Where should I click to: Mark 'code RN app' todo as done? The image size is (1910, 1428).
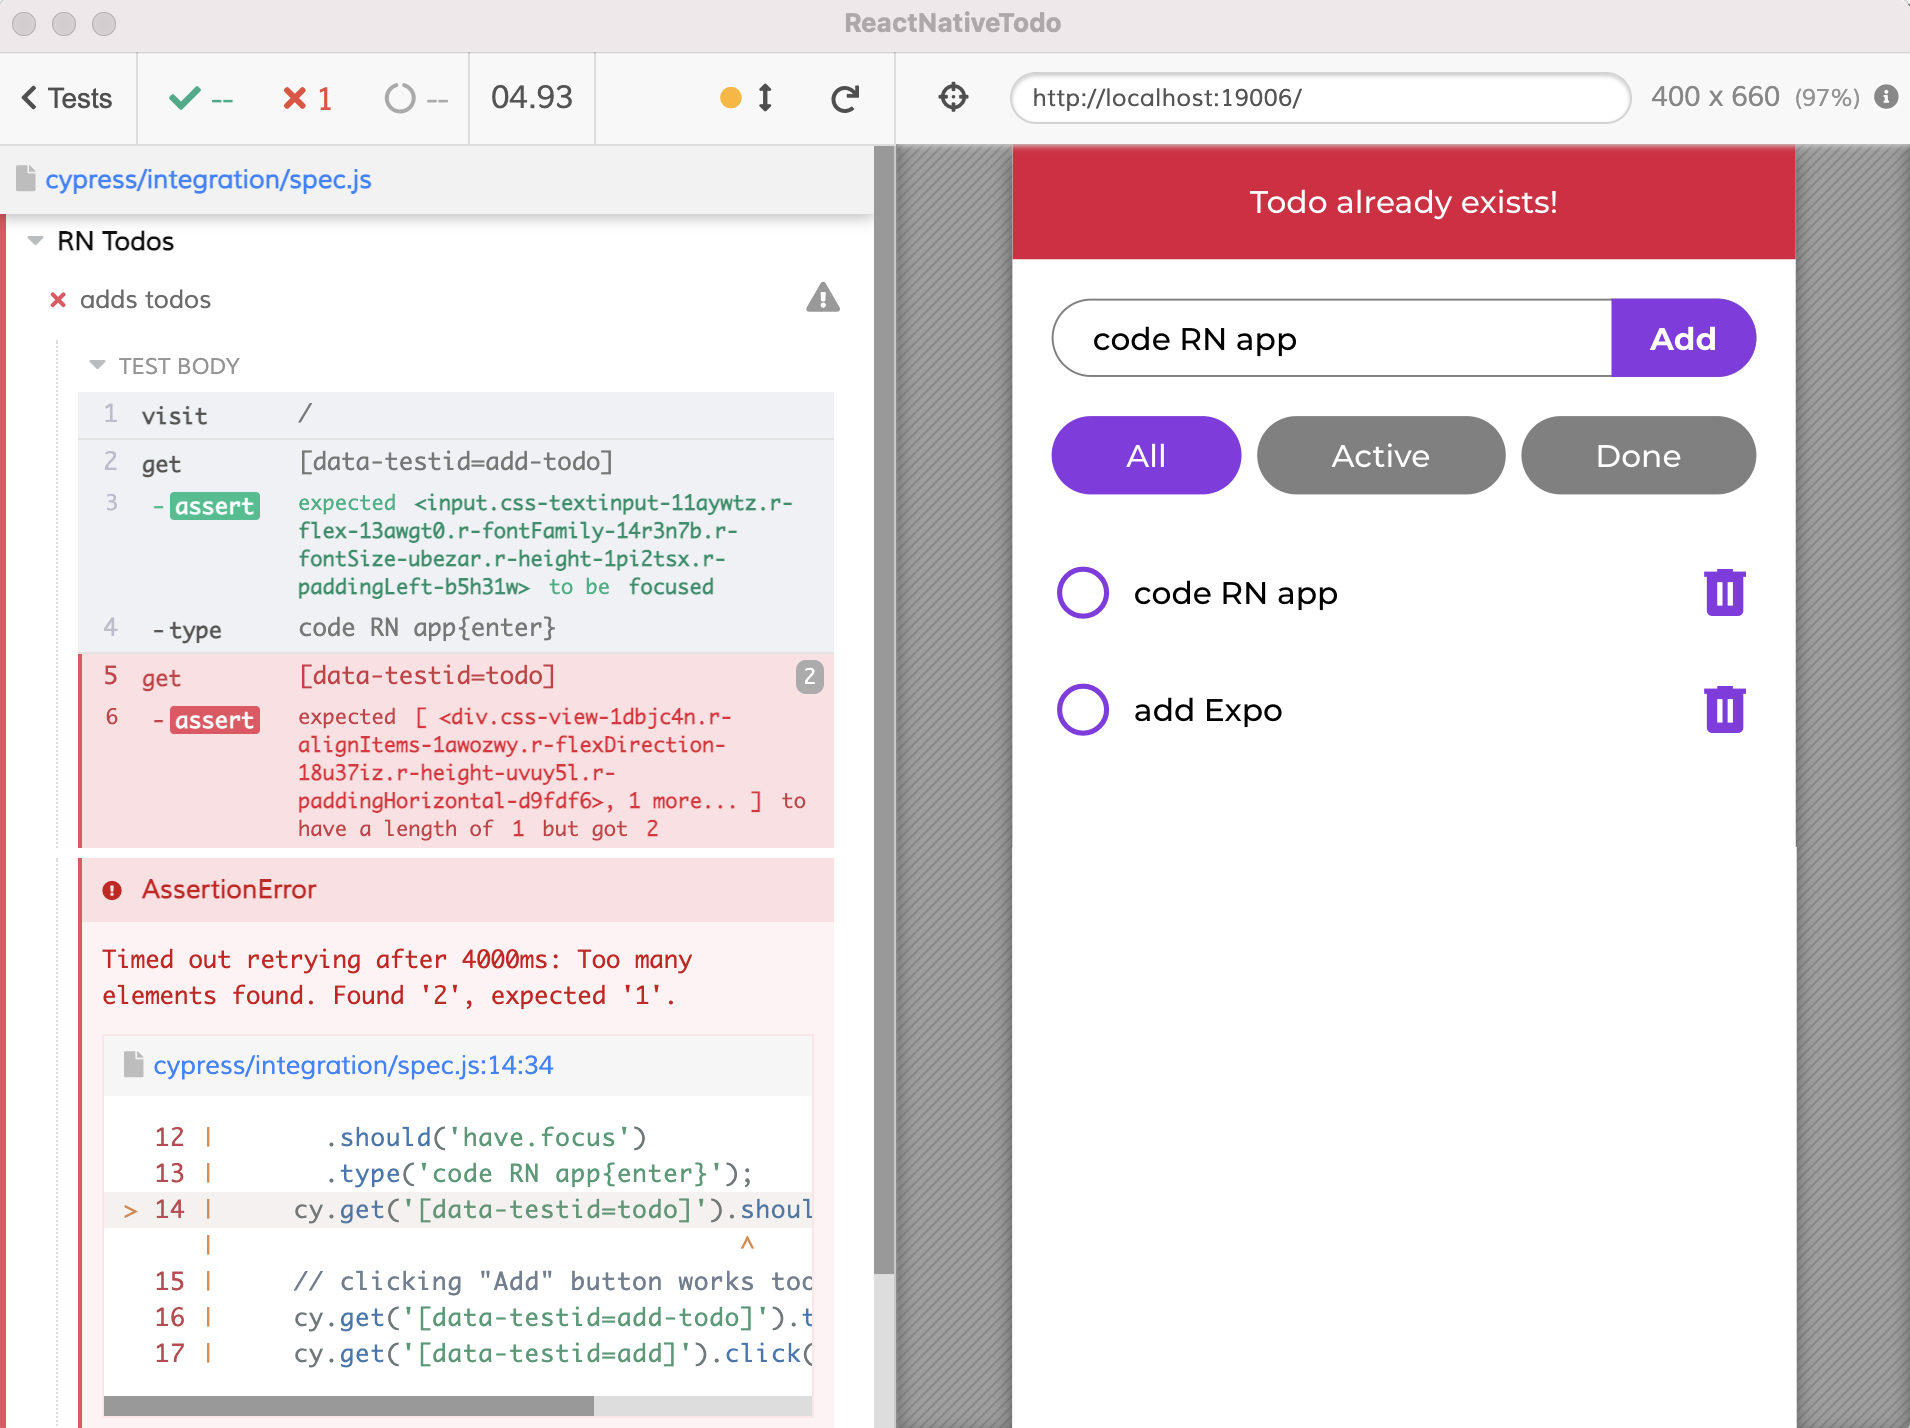click(x=1083, y=593)
